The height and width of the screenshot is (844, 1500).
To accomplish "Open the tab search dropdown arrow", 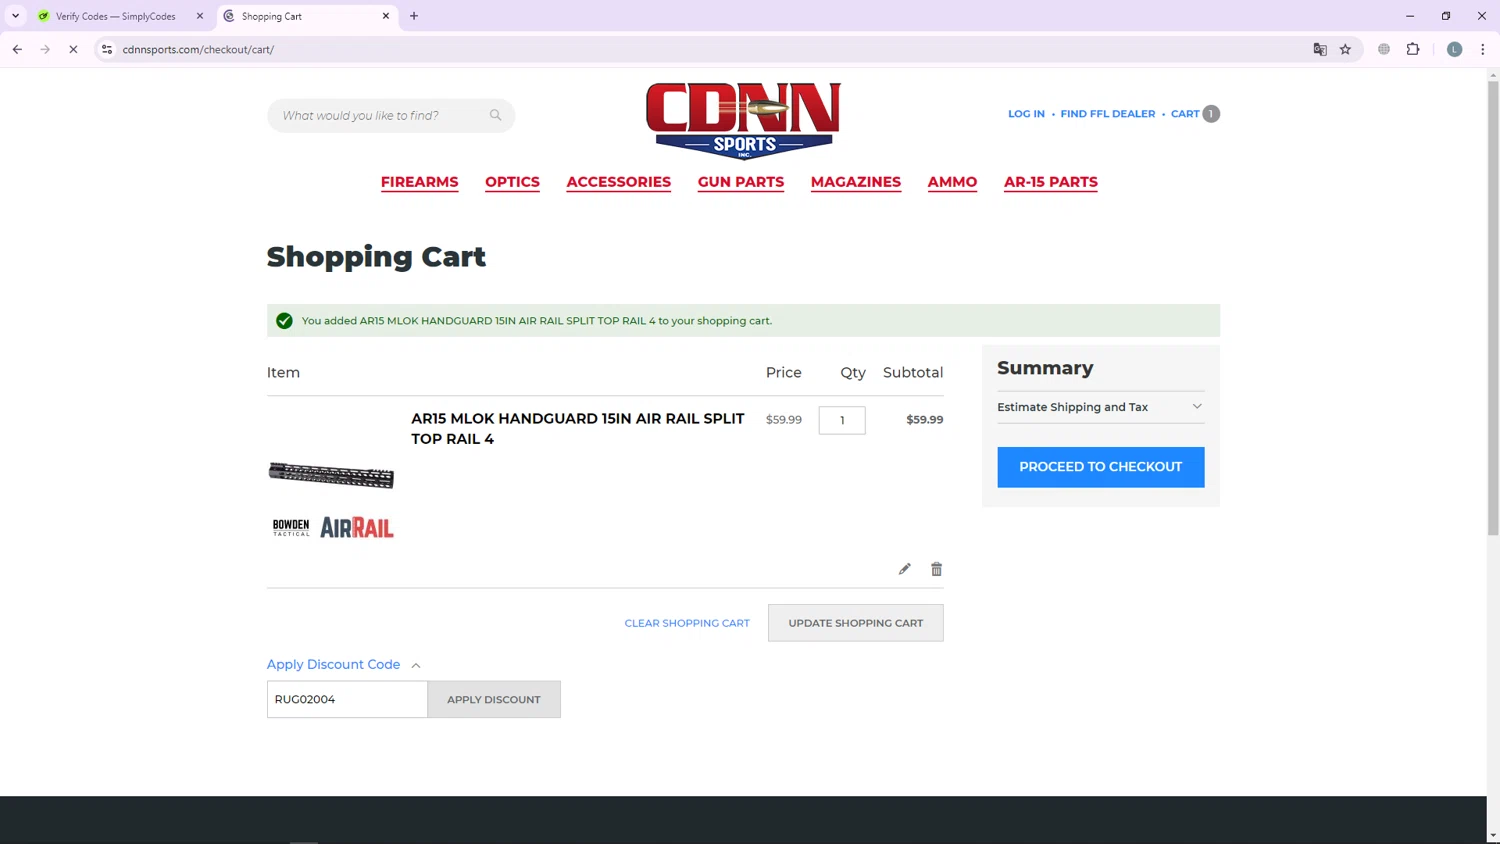I will pos(16,16).
